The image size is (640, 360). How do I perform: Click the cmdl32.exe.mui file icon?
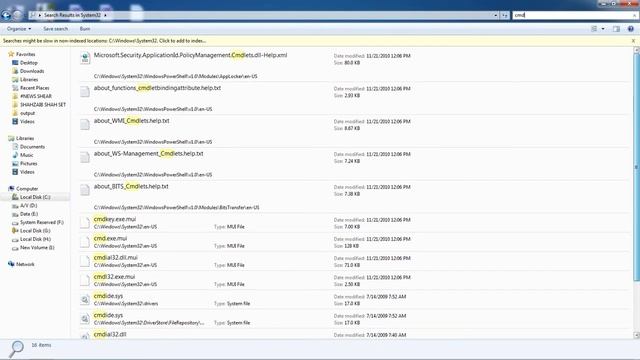click(x=85, y=280)
